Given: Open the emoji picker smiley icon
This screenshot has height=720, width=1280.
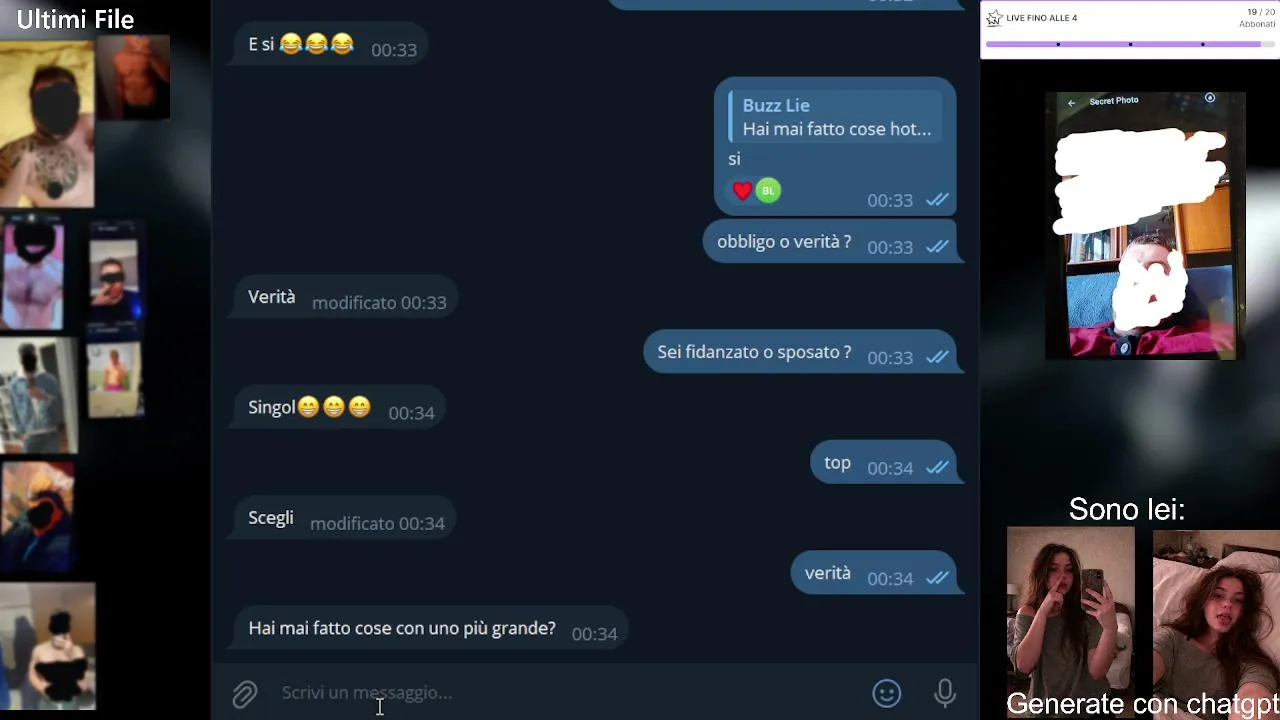Looking at the screenshot, I should pyautogui.click(x=887, y=693).
